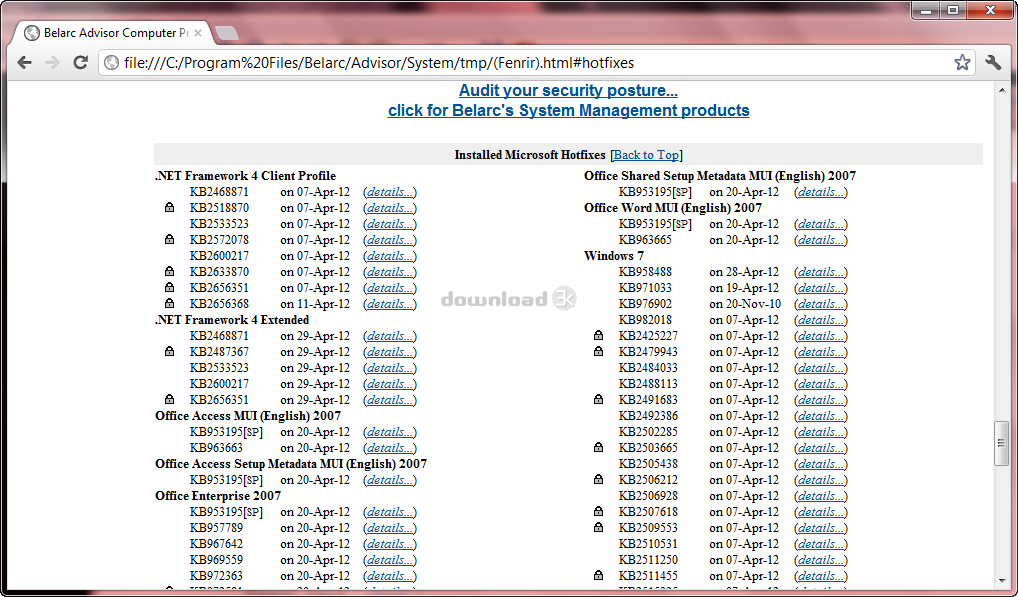
Task: Click the lock icon beside KB2509553
Action: click(x=599, y=527)
